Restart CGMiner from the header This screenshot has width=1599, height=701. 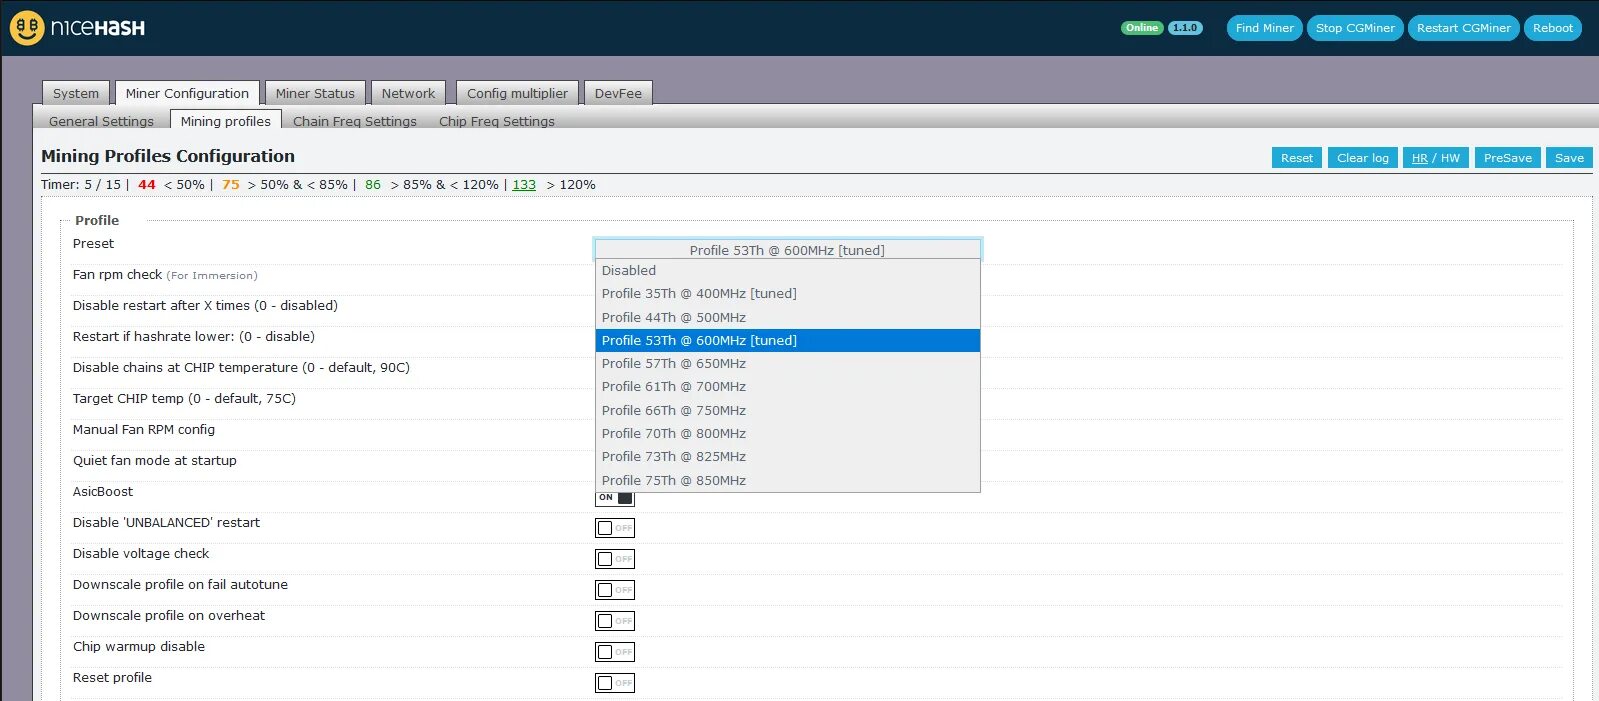click(1463, 28)
